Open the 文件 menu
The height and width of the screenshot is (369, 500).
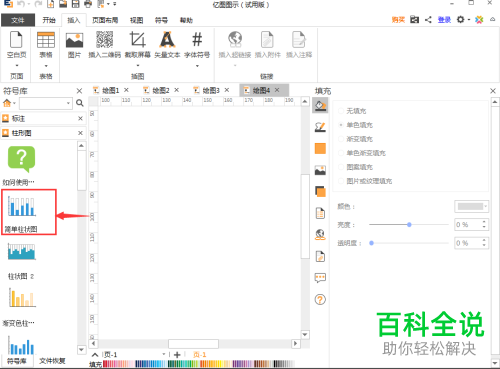coord(18,20)
